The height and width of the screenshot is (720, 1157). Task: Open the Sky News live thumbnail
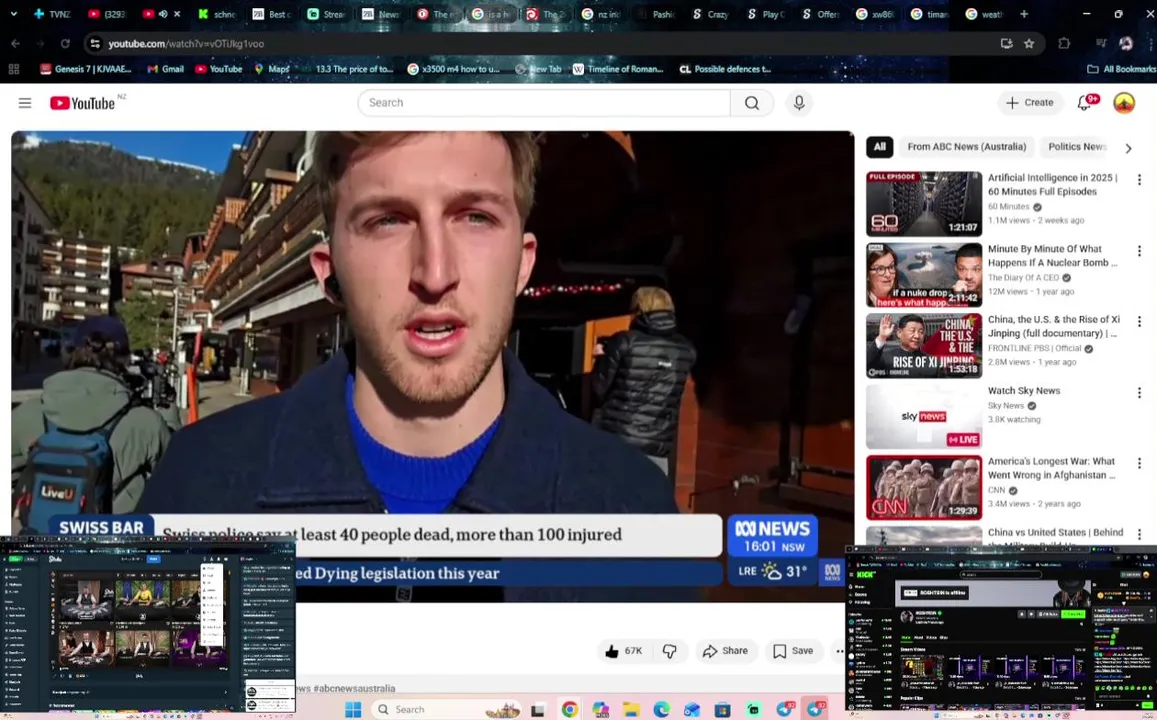pyautogui.click(x=924, y=416)
